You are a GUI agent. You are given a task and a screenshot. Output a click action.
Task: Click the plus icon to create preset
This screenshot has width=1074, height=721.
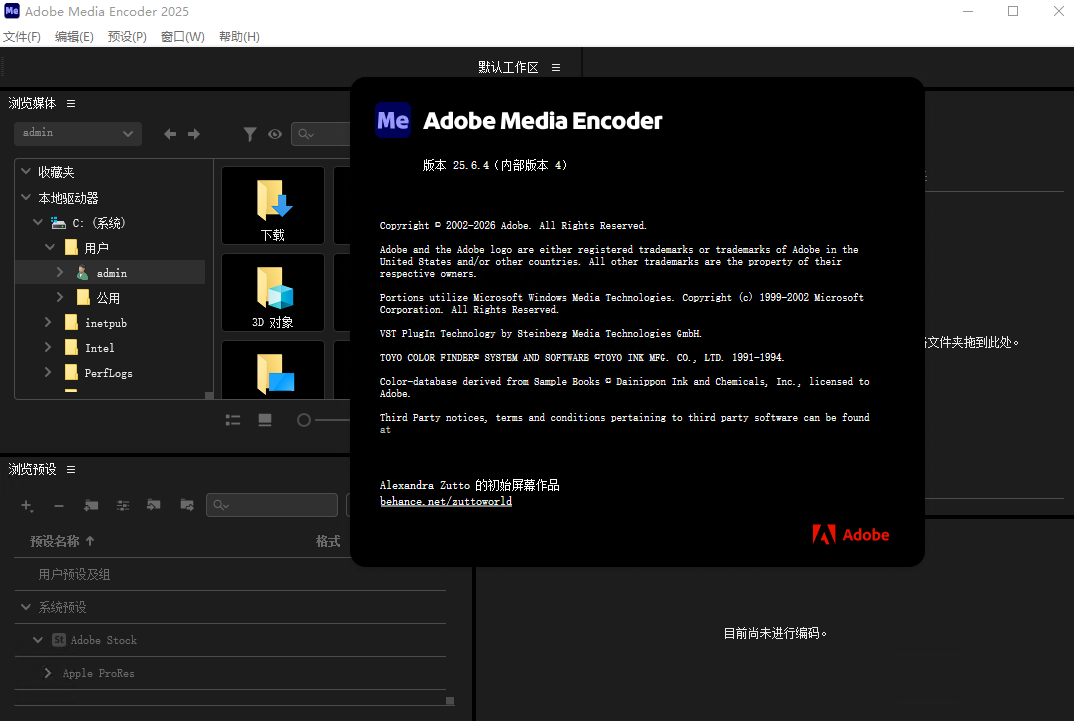pos(27,505)
